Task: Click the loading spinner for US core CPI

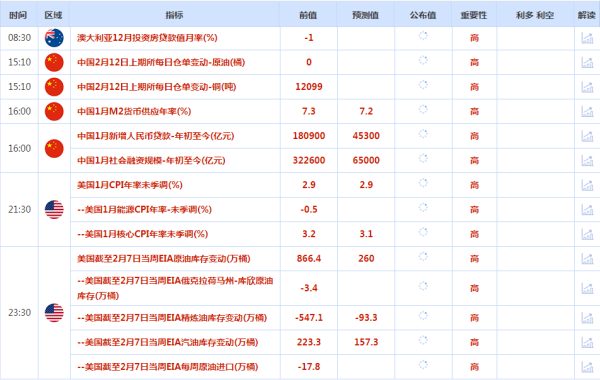Action: point(423,232)
